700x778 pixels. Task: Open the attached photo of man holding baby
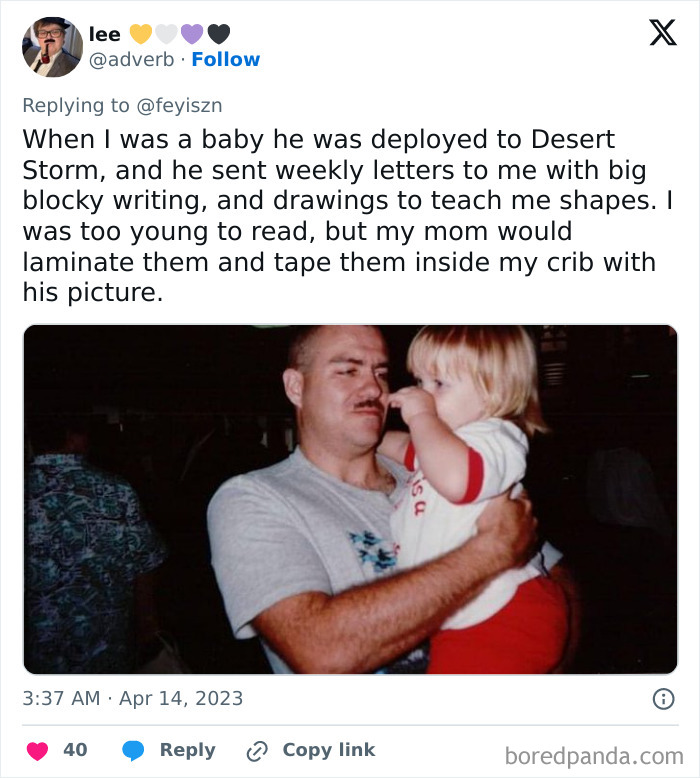coord(350,499)
